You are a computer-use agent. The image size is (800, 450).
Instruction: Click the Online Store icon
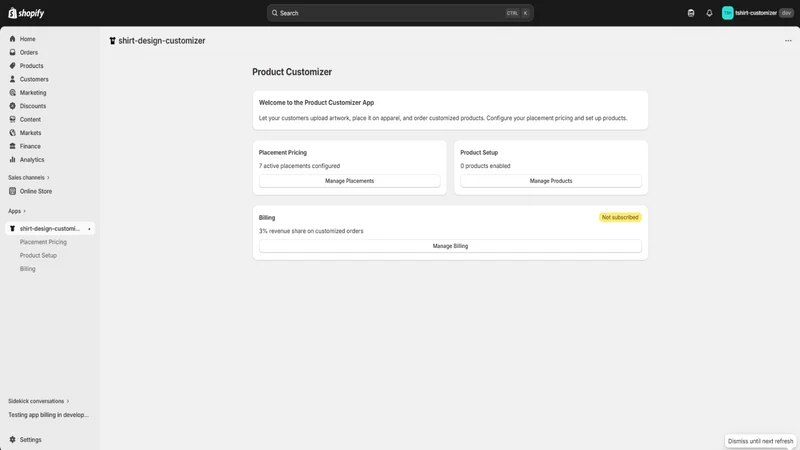(12, 191)
